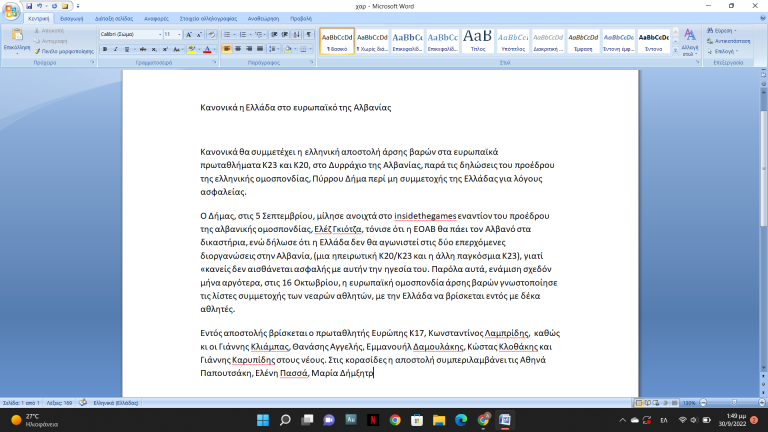768x432 pixels.
Task: Click the Εύρεση find button
Action: (721, 31)
